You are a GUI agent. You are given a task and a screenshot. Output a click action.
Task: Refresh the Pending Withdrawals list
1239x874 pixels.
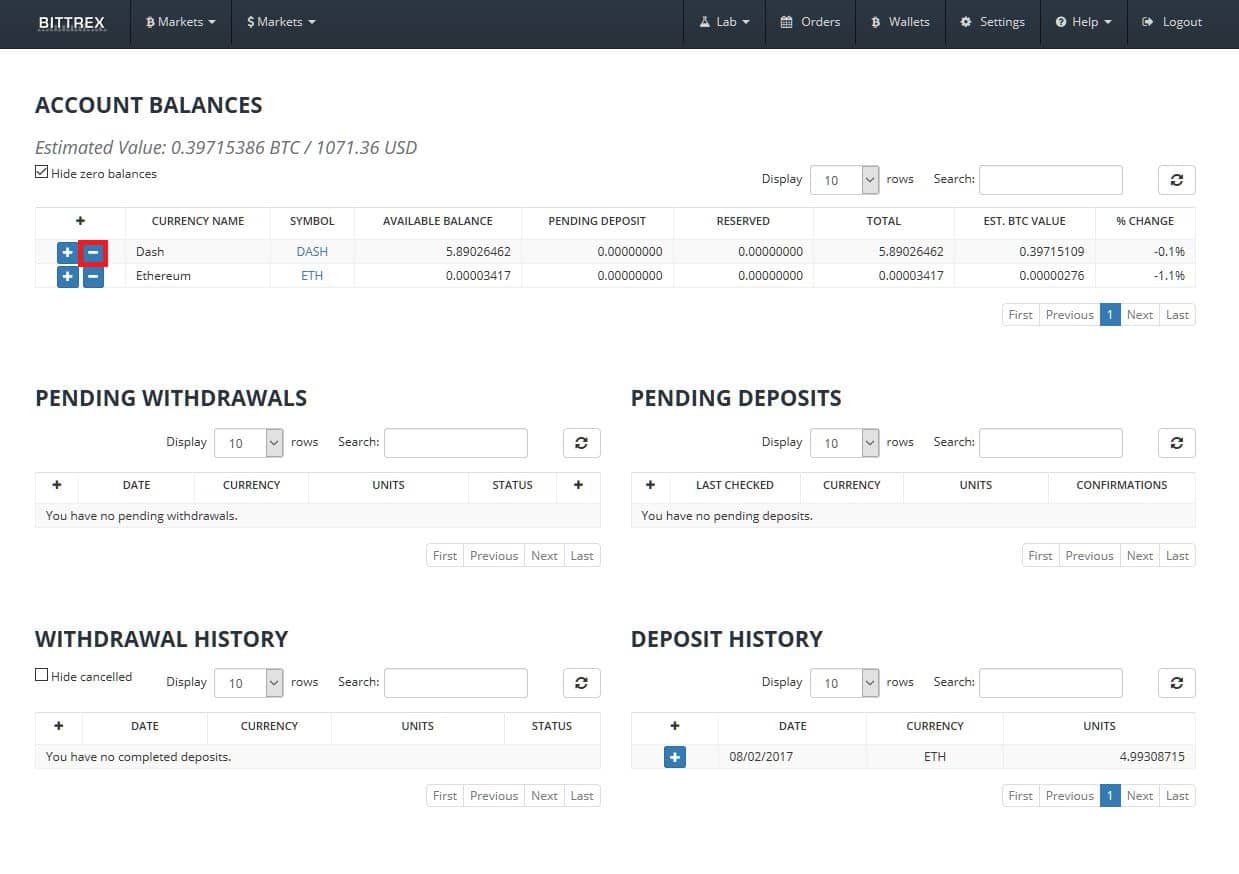(x=581, y=442)
